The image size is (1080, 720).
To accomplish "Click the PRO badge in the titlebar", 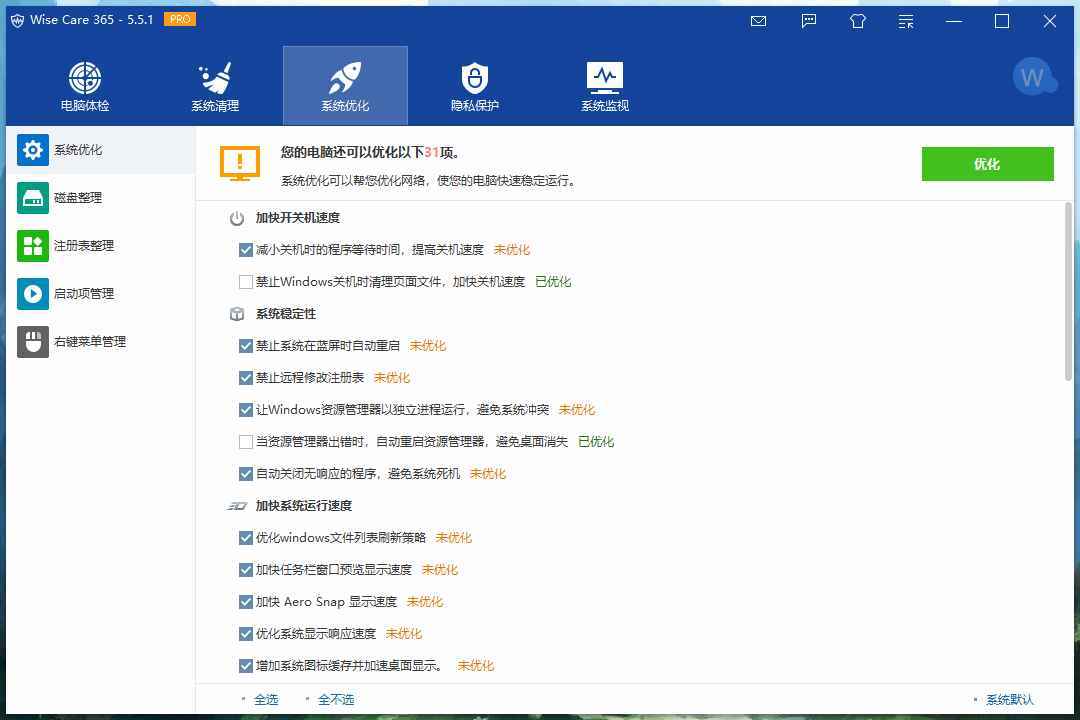I will 179,19.
